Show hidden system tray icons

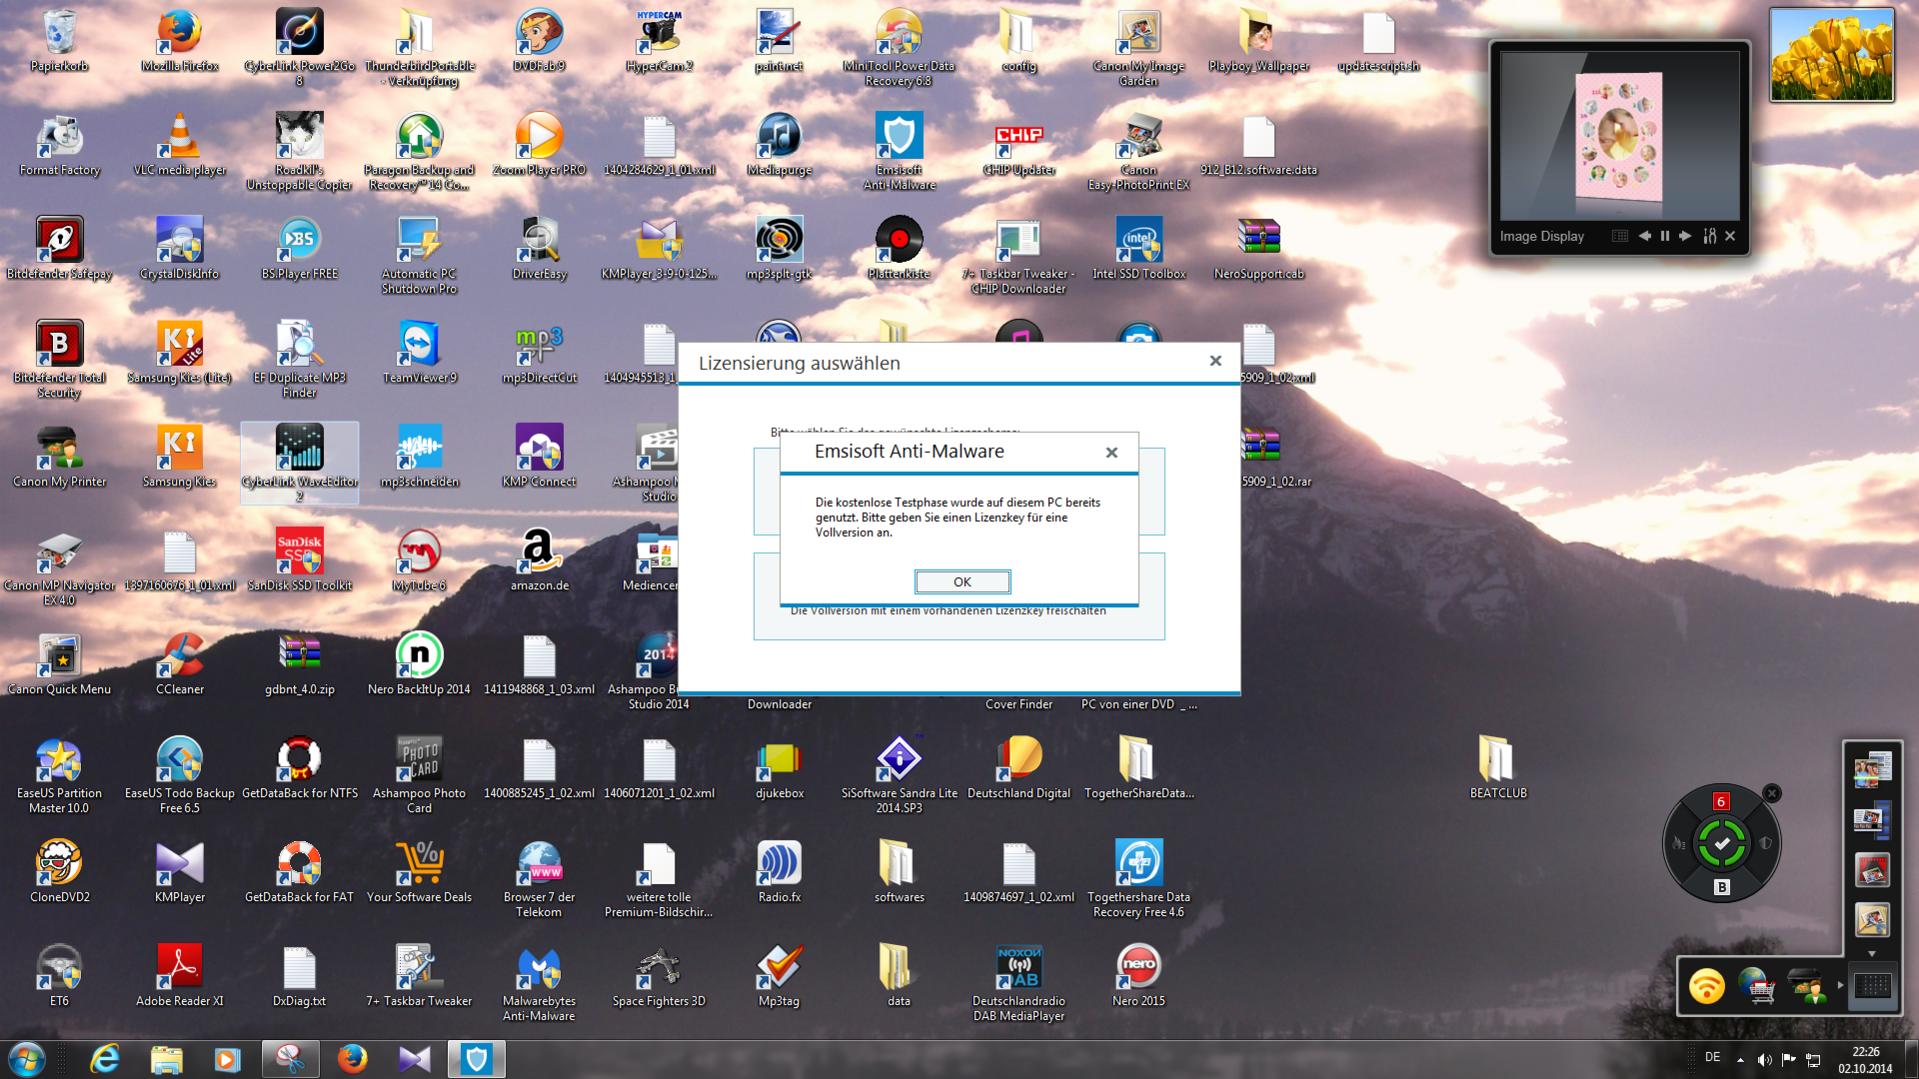tap(1740, 1059)
